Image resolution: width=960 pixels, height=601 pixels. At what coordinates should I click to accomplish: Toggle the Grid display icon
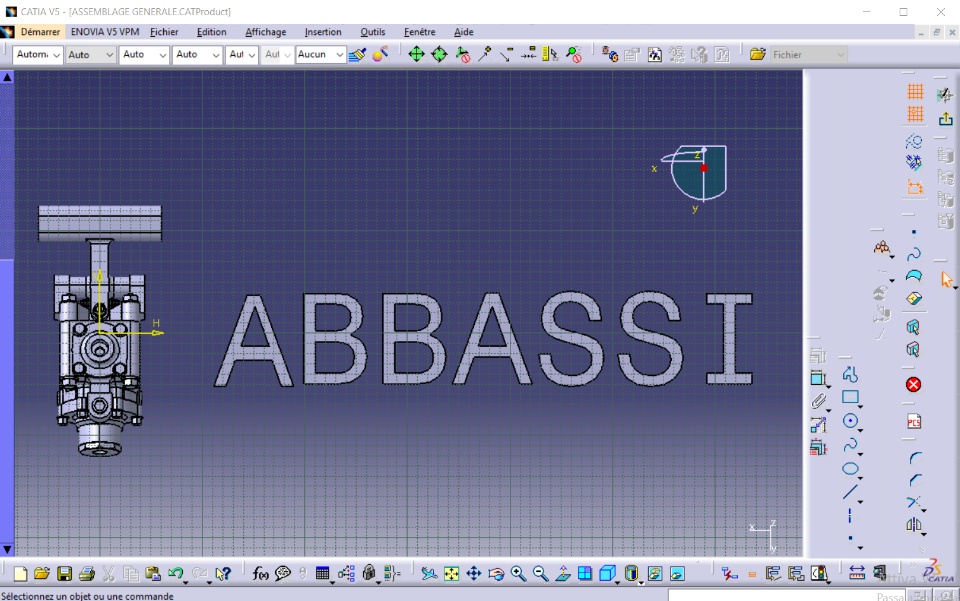[x=915, y=91]
